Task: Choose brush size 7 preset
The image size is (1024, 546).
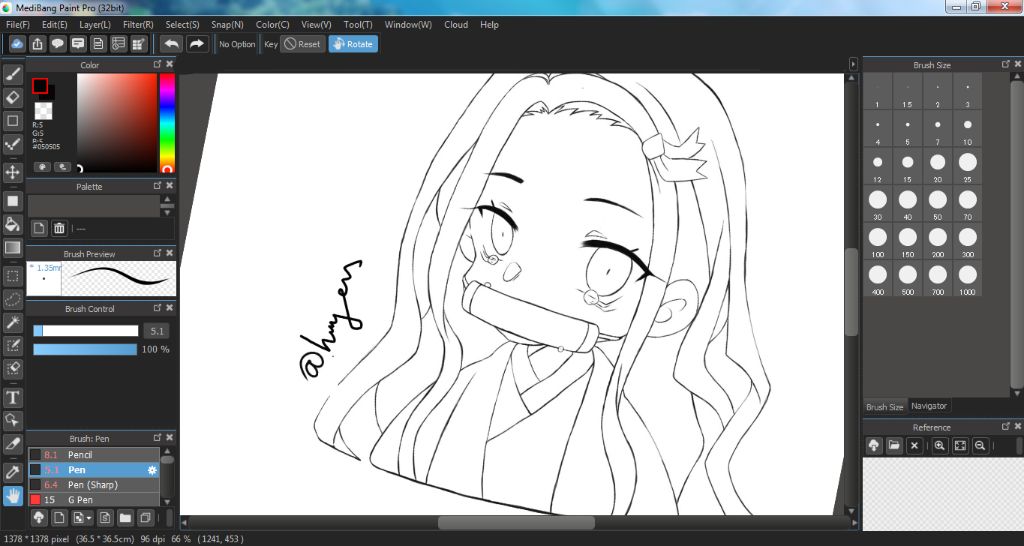Action: pos(938,129)
